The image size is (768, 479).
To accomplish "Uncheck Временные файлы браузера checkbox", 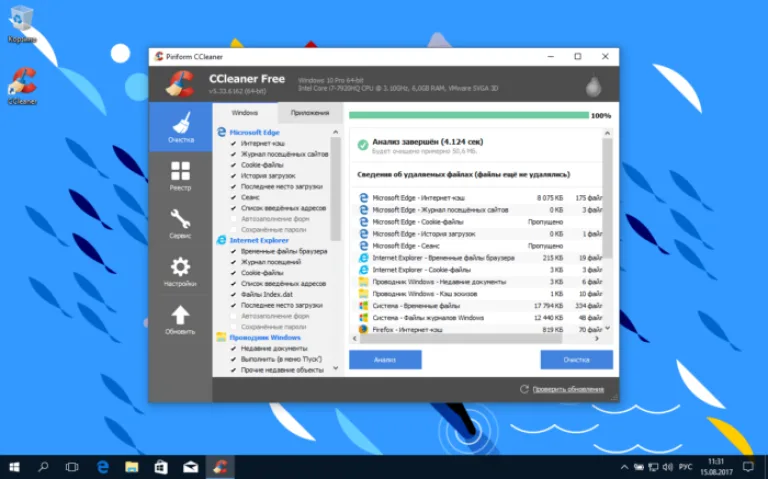I will point(234,251).
